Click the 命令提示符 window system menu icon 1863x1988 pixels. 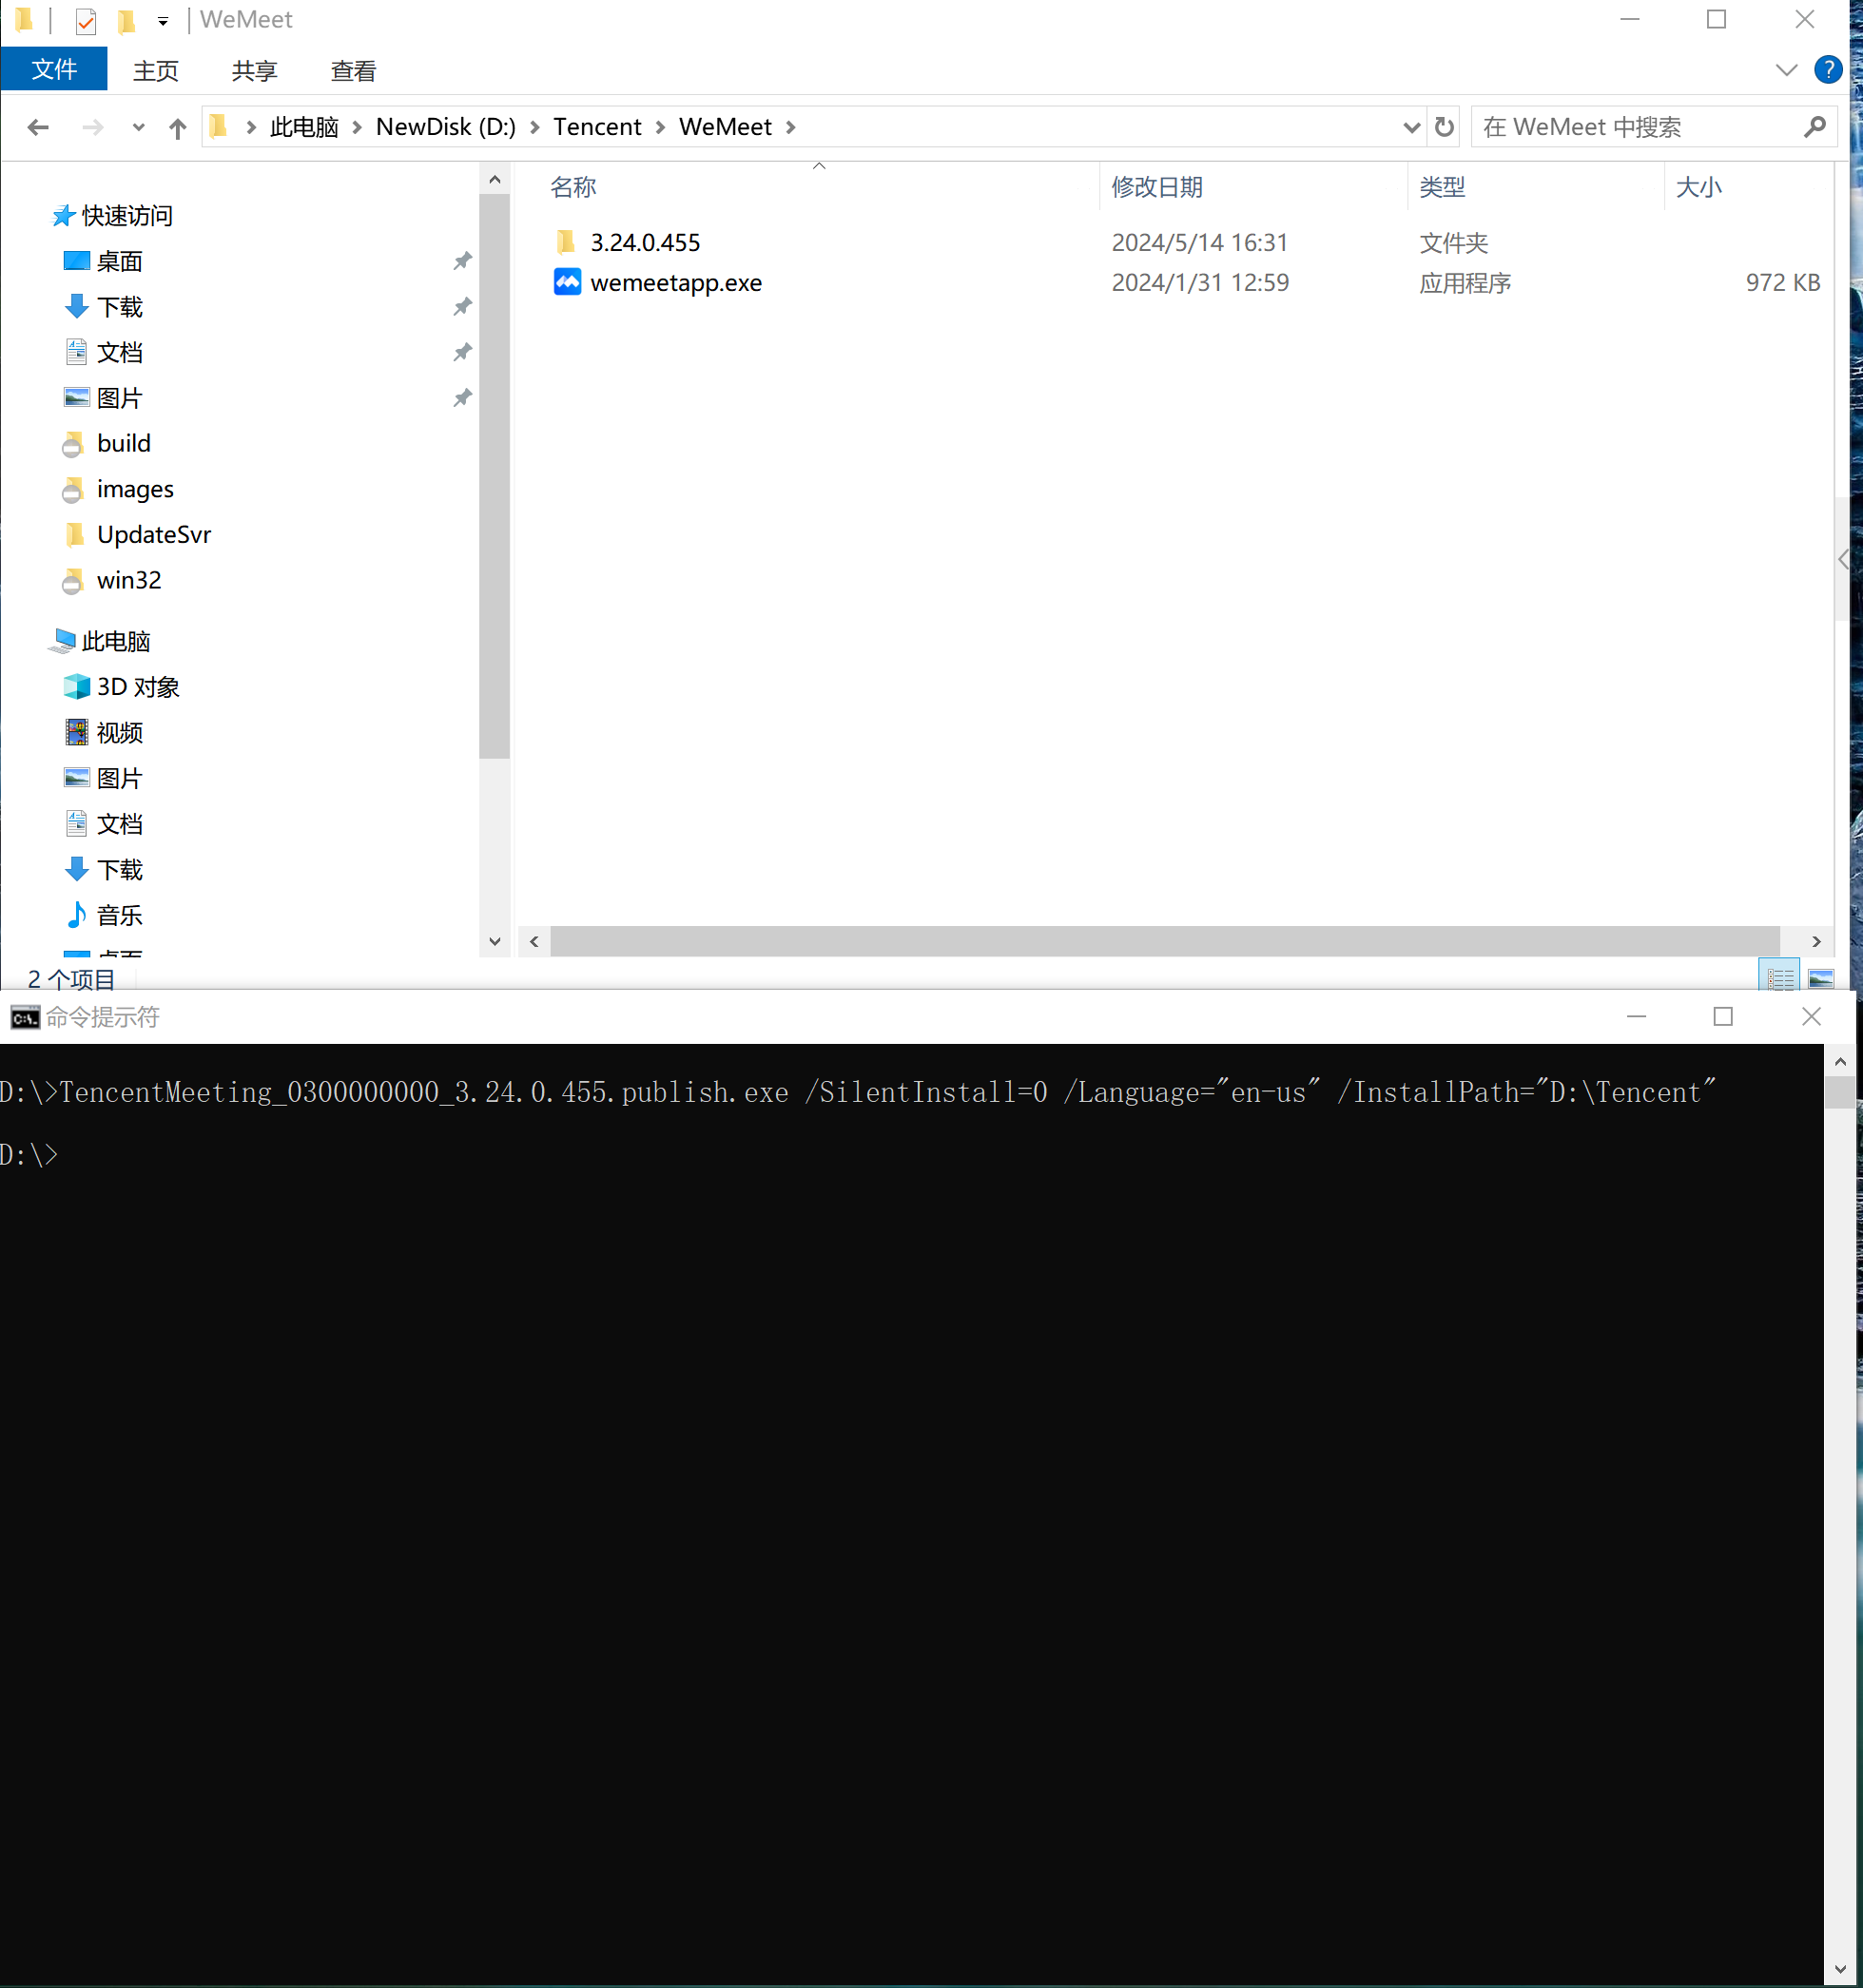(25, 1018)
